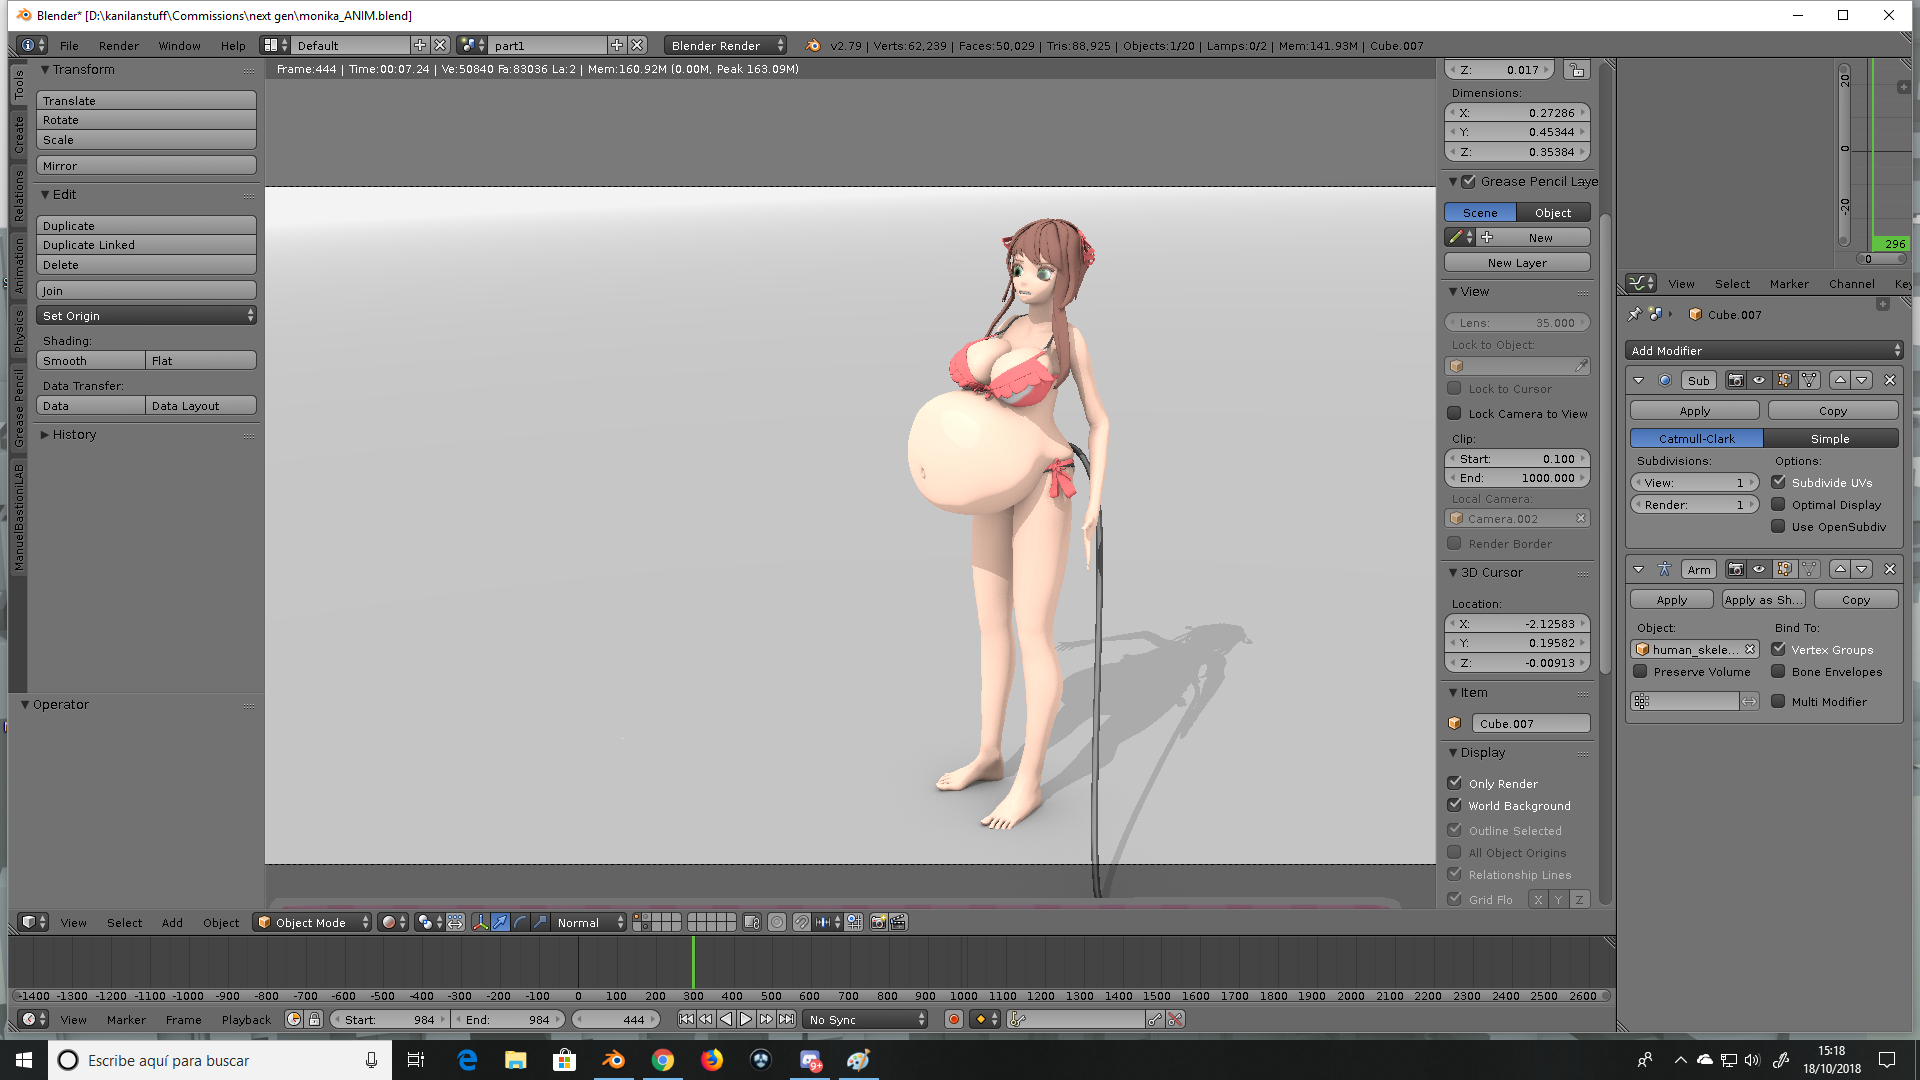This screenshot has height=1080, width=1920.
Task: Remove the Arm modifier
Action: (x=1889, y=569)
